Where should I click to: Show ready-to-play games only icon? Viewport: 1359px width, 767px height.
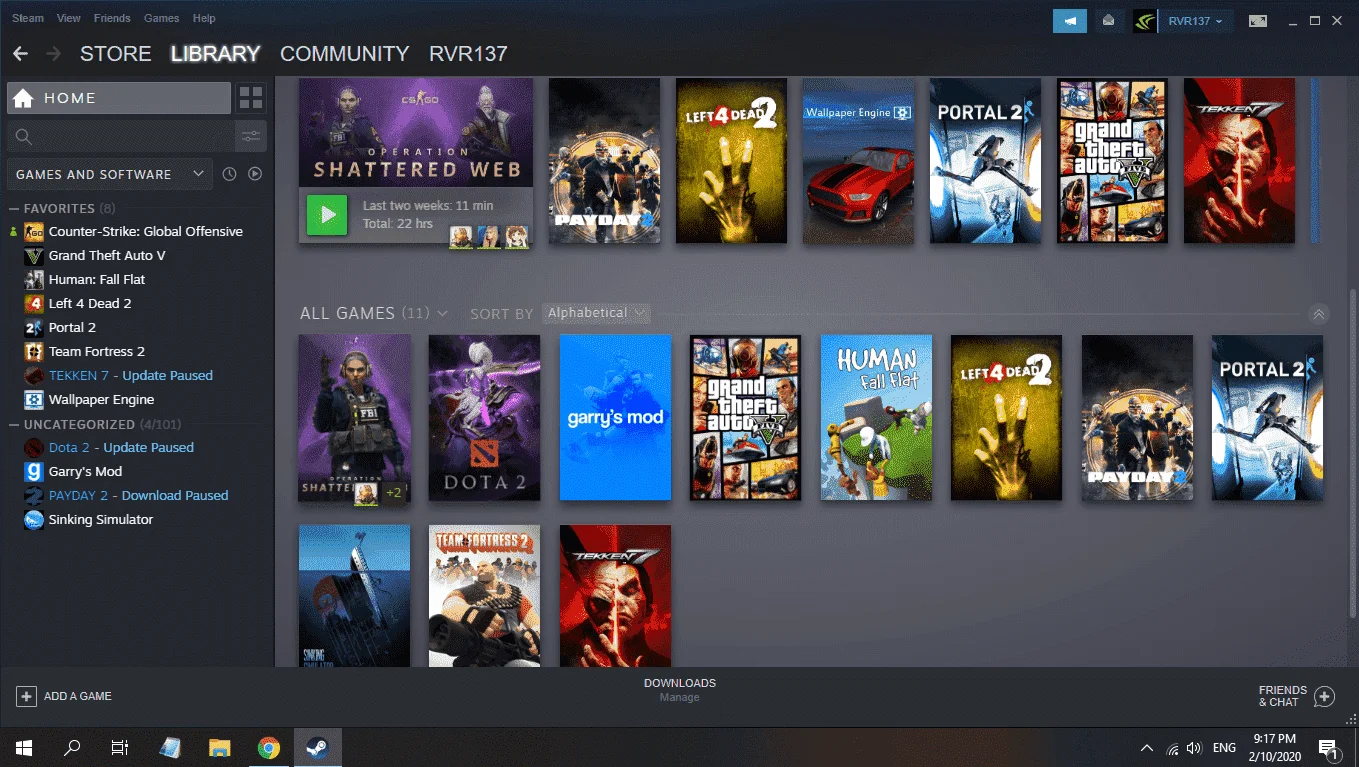pyautogui.click(x=255, y=174)
